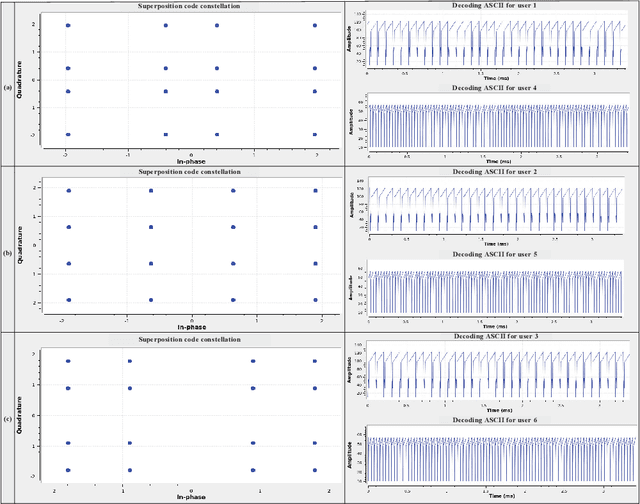The width and height of the screenshot is (640, 504).
Task: Select the 'Decoding ASCII for user 4' plot title
Action: 494,88
